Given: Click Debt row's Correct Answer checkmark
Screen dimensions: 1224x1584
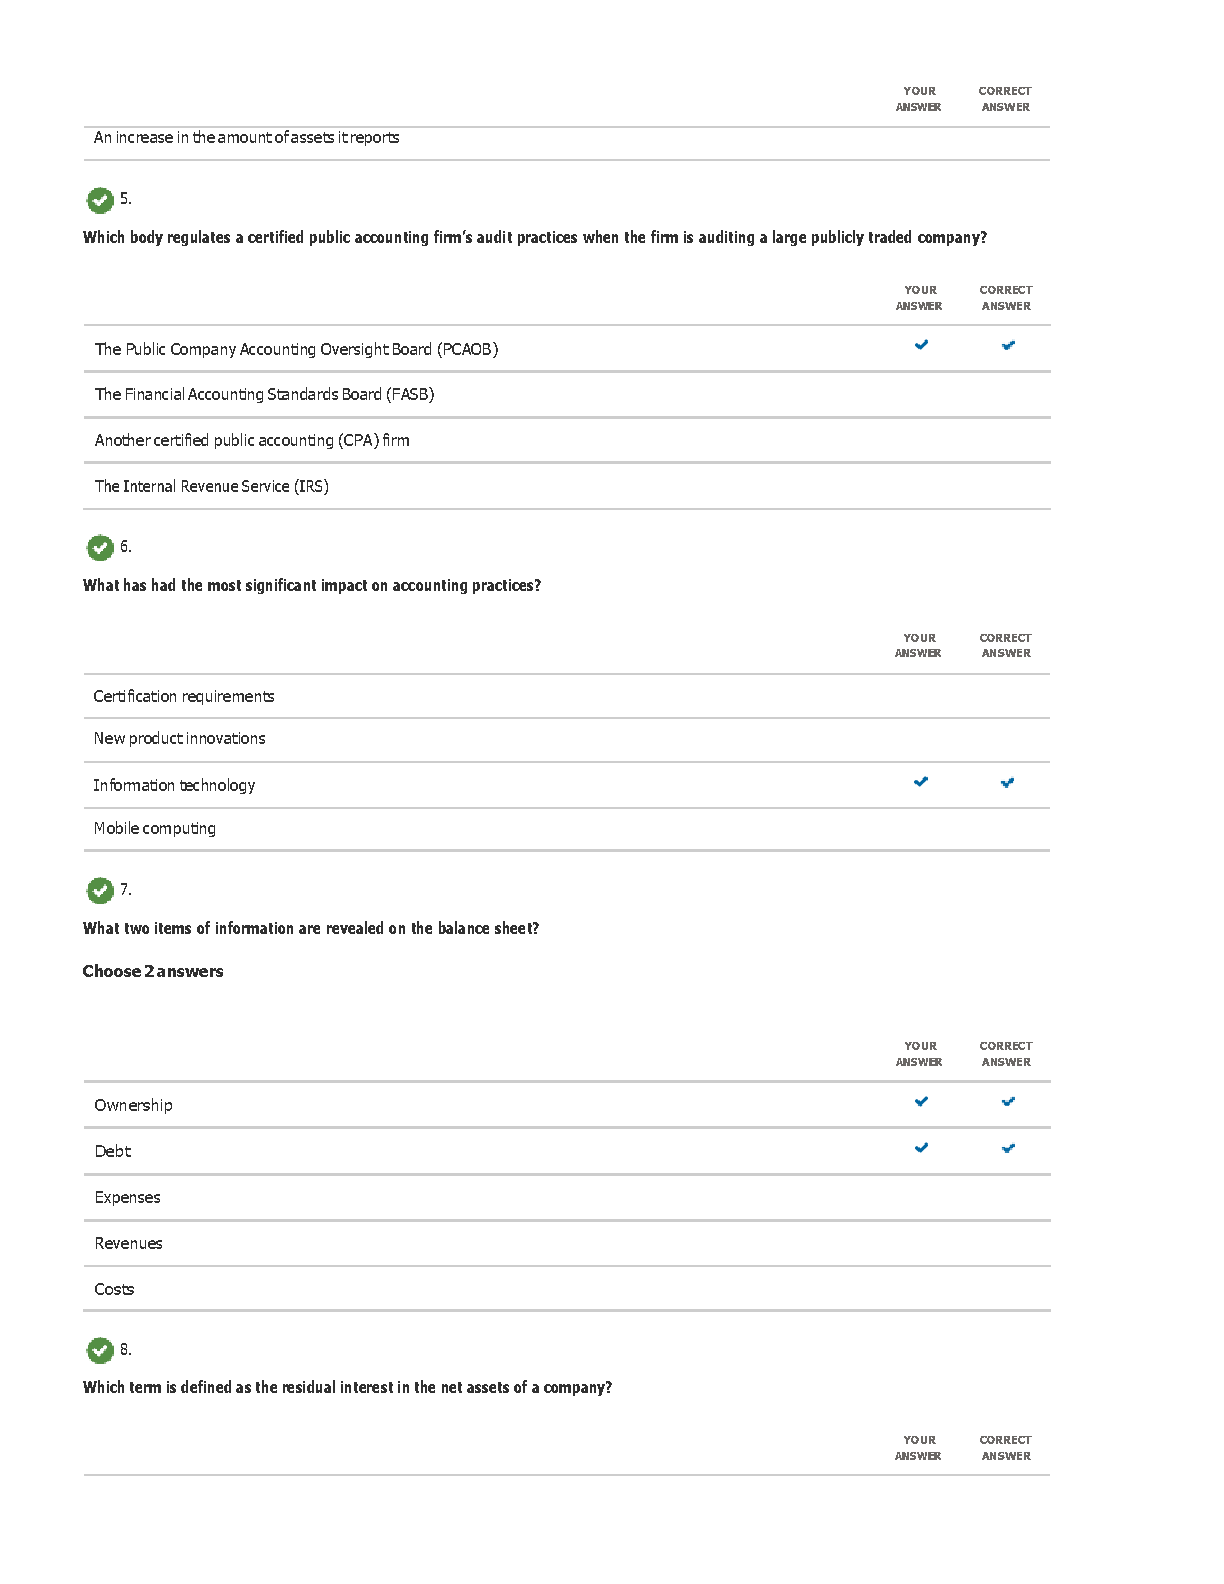Looking at the screenshot, I should point(1008,1149).
